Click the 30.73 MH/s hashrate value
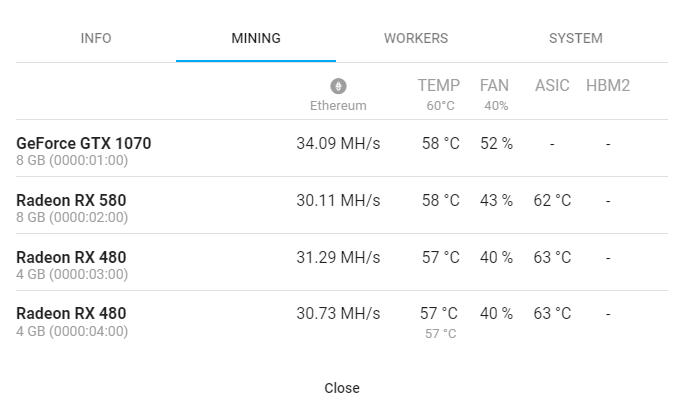677x412 pixels. tap(338, 314)
